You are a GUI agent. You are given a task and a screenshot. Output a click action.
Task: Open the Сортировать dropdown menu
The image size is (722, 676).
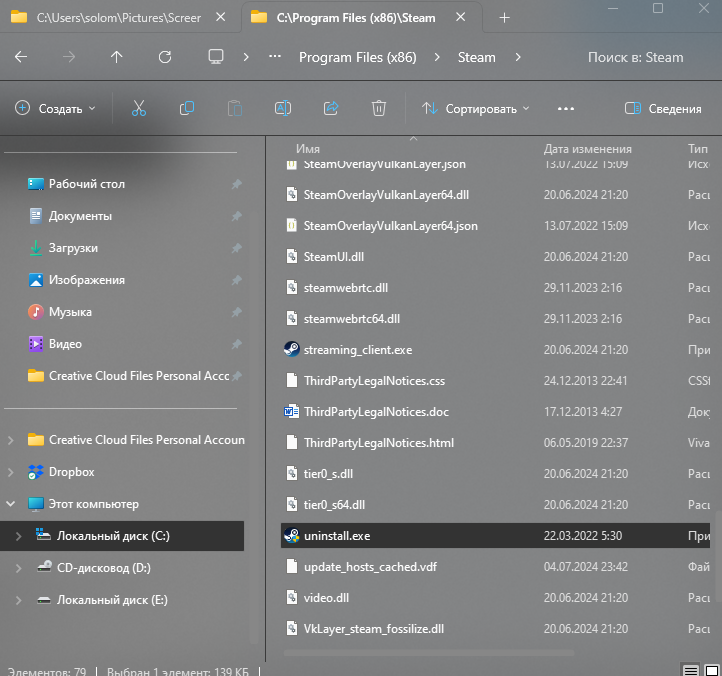[476, 109]
